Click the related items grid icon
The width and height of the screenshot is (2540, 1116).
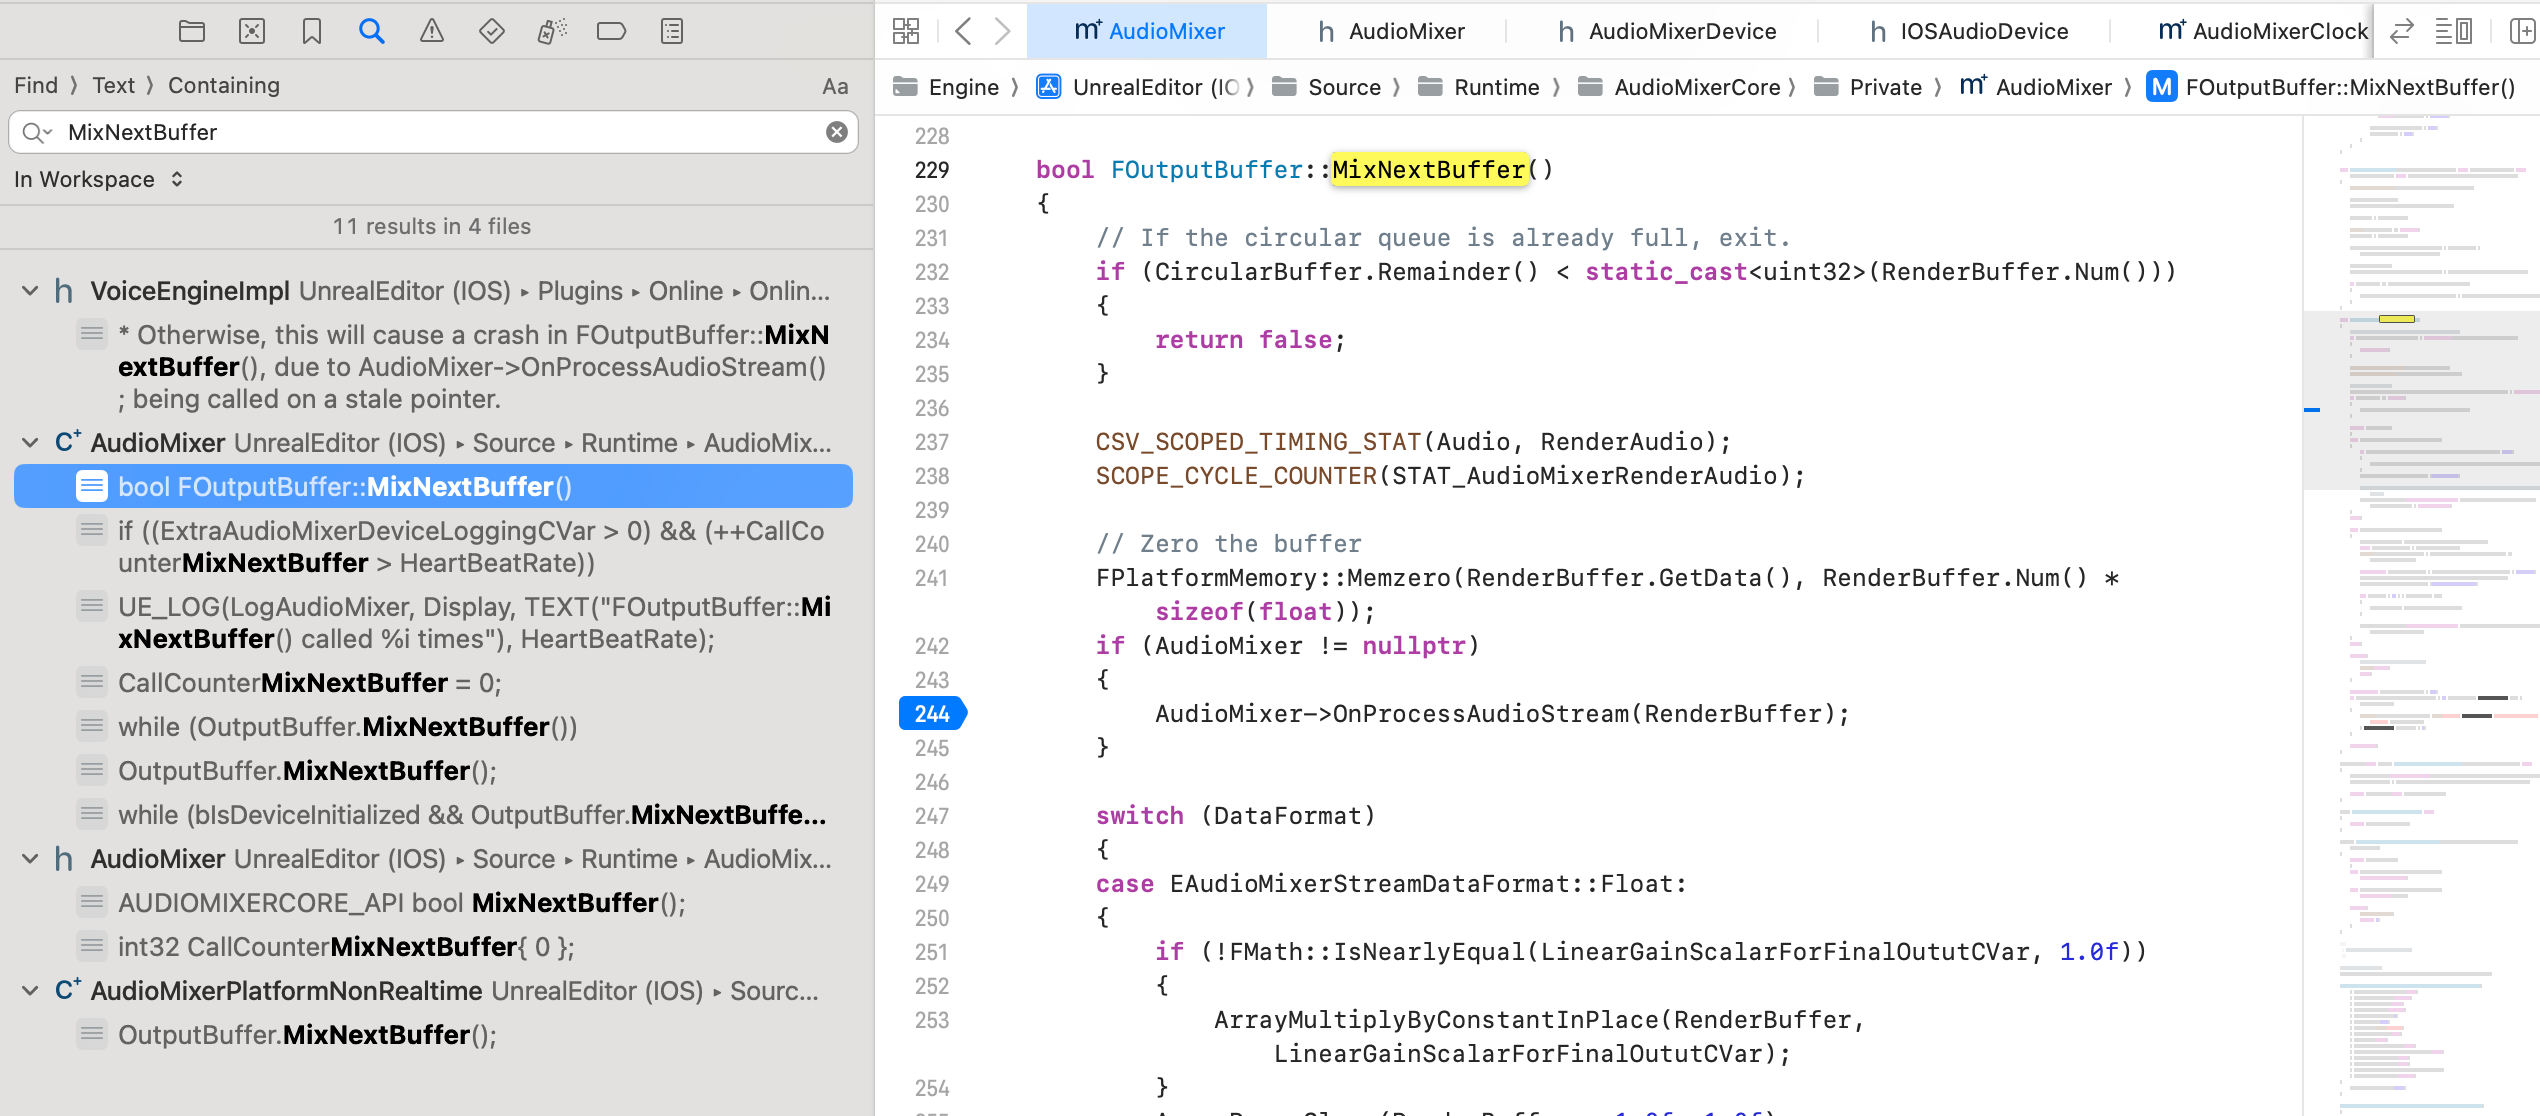pyautogui.click(x=906, y=32)
